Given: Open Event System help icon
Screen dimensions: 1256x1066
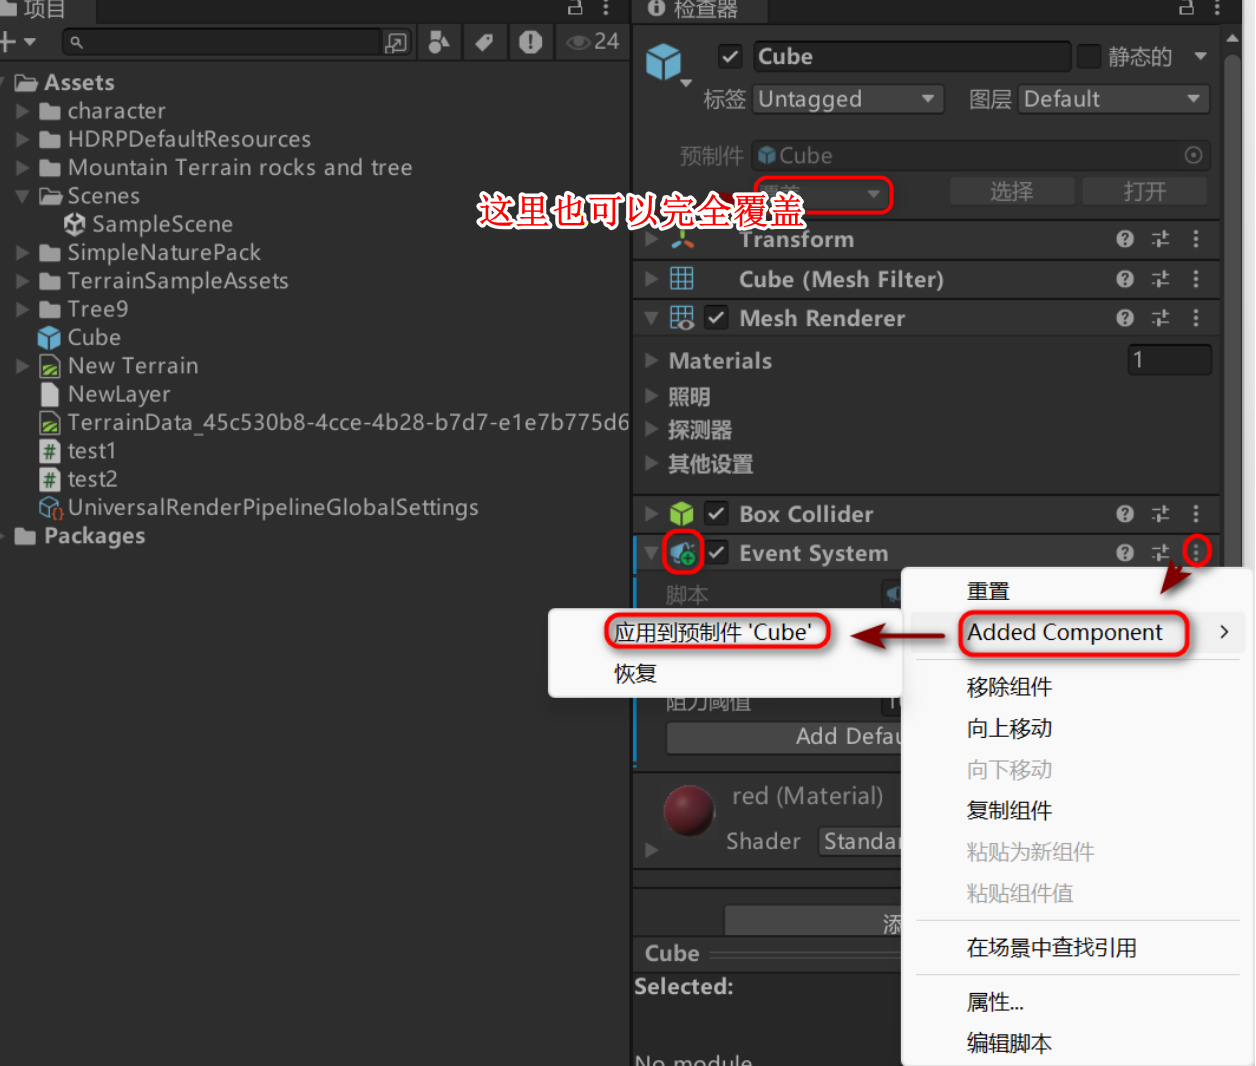Looking at the screenshot, I should tap(1125, 553).
